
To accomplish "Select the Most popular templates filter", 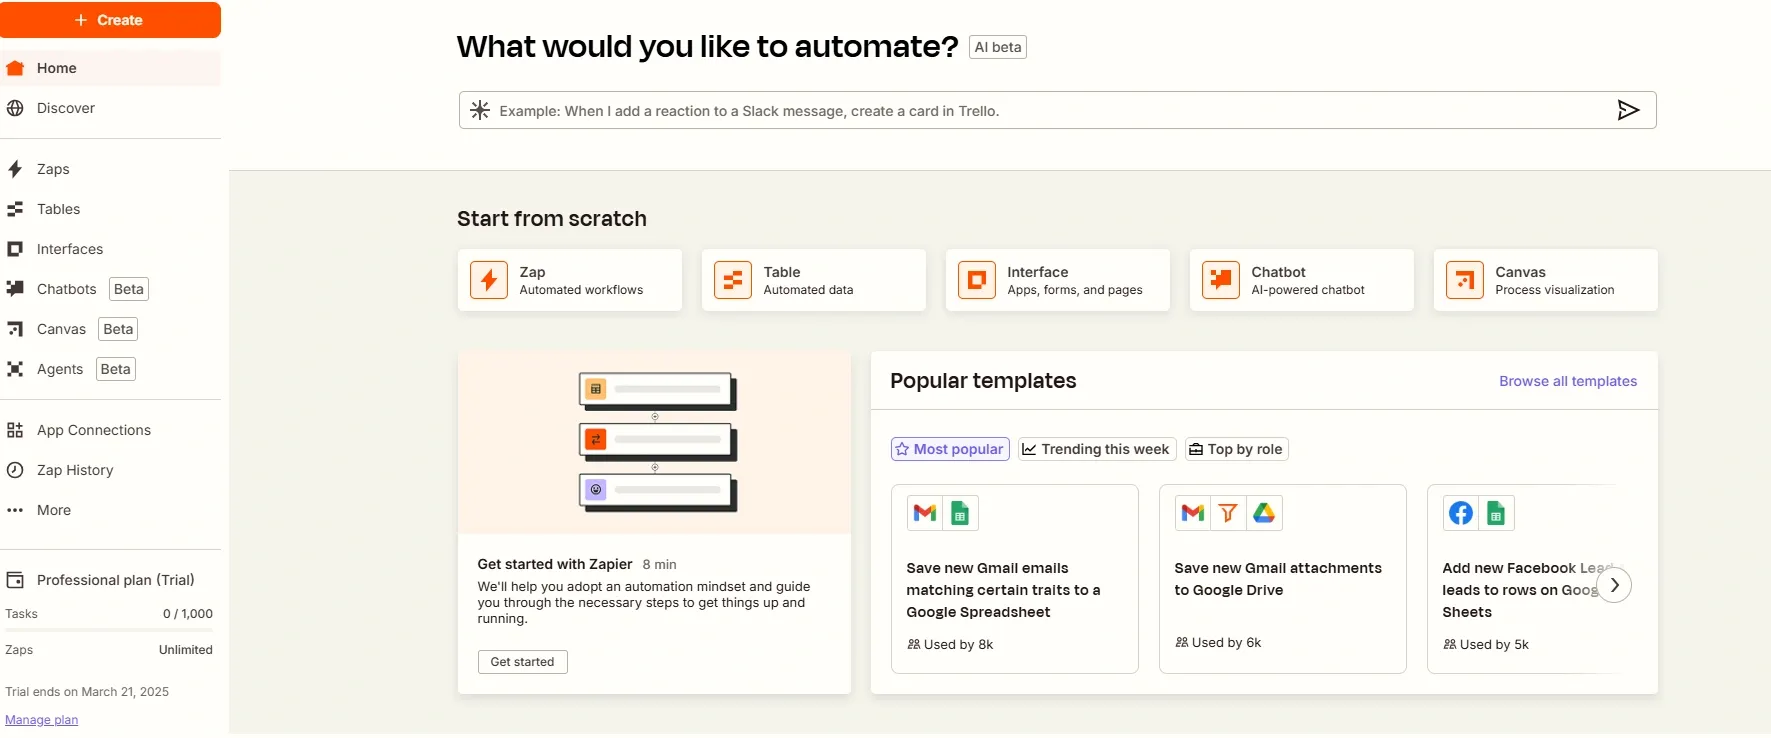I will coord(950,449).
